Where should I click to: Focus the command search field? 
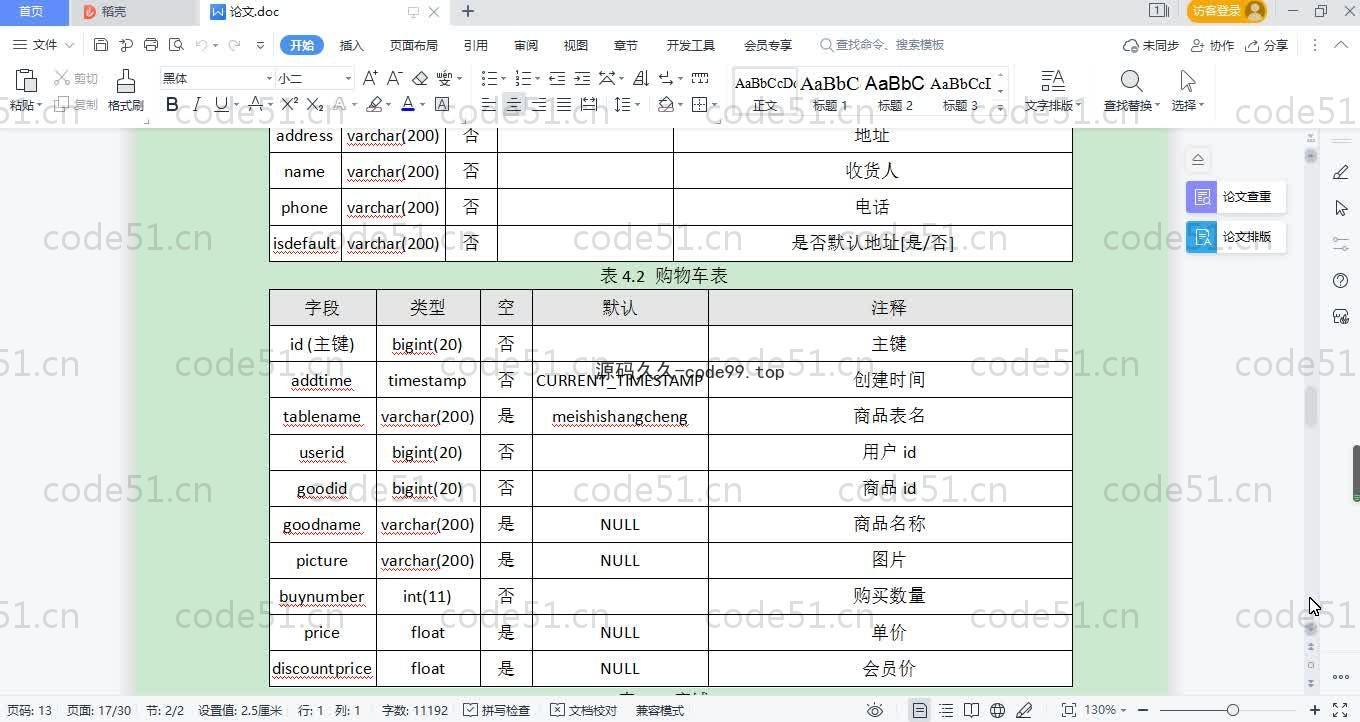882,45
